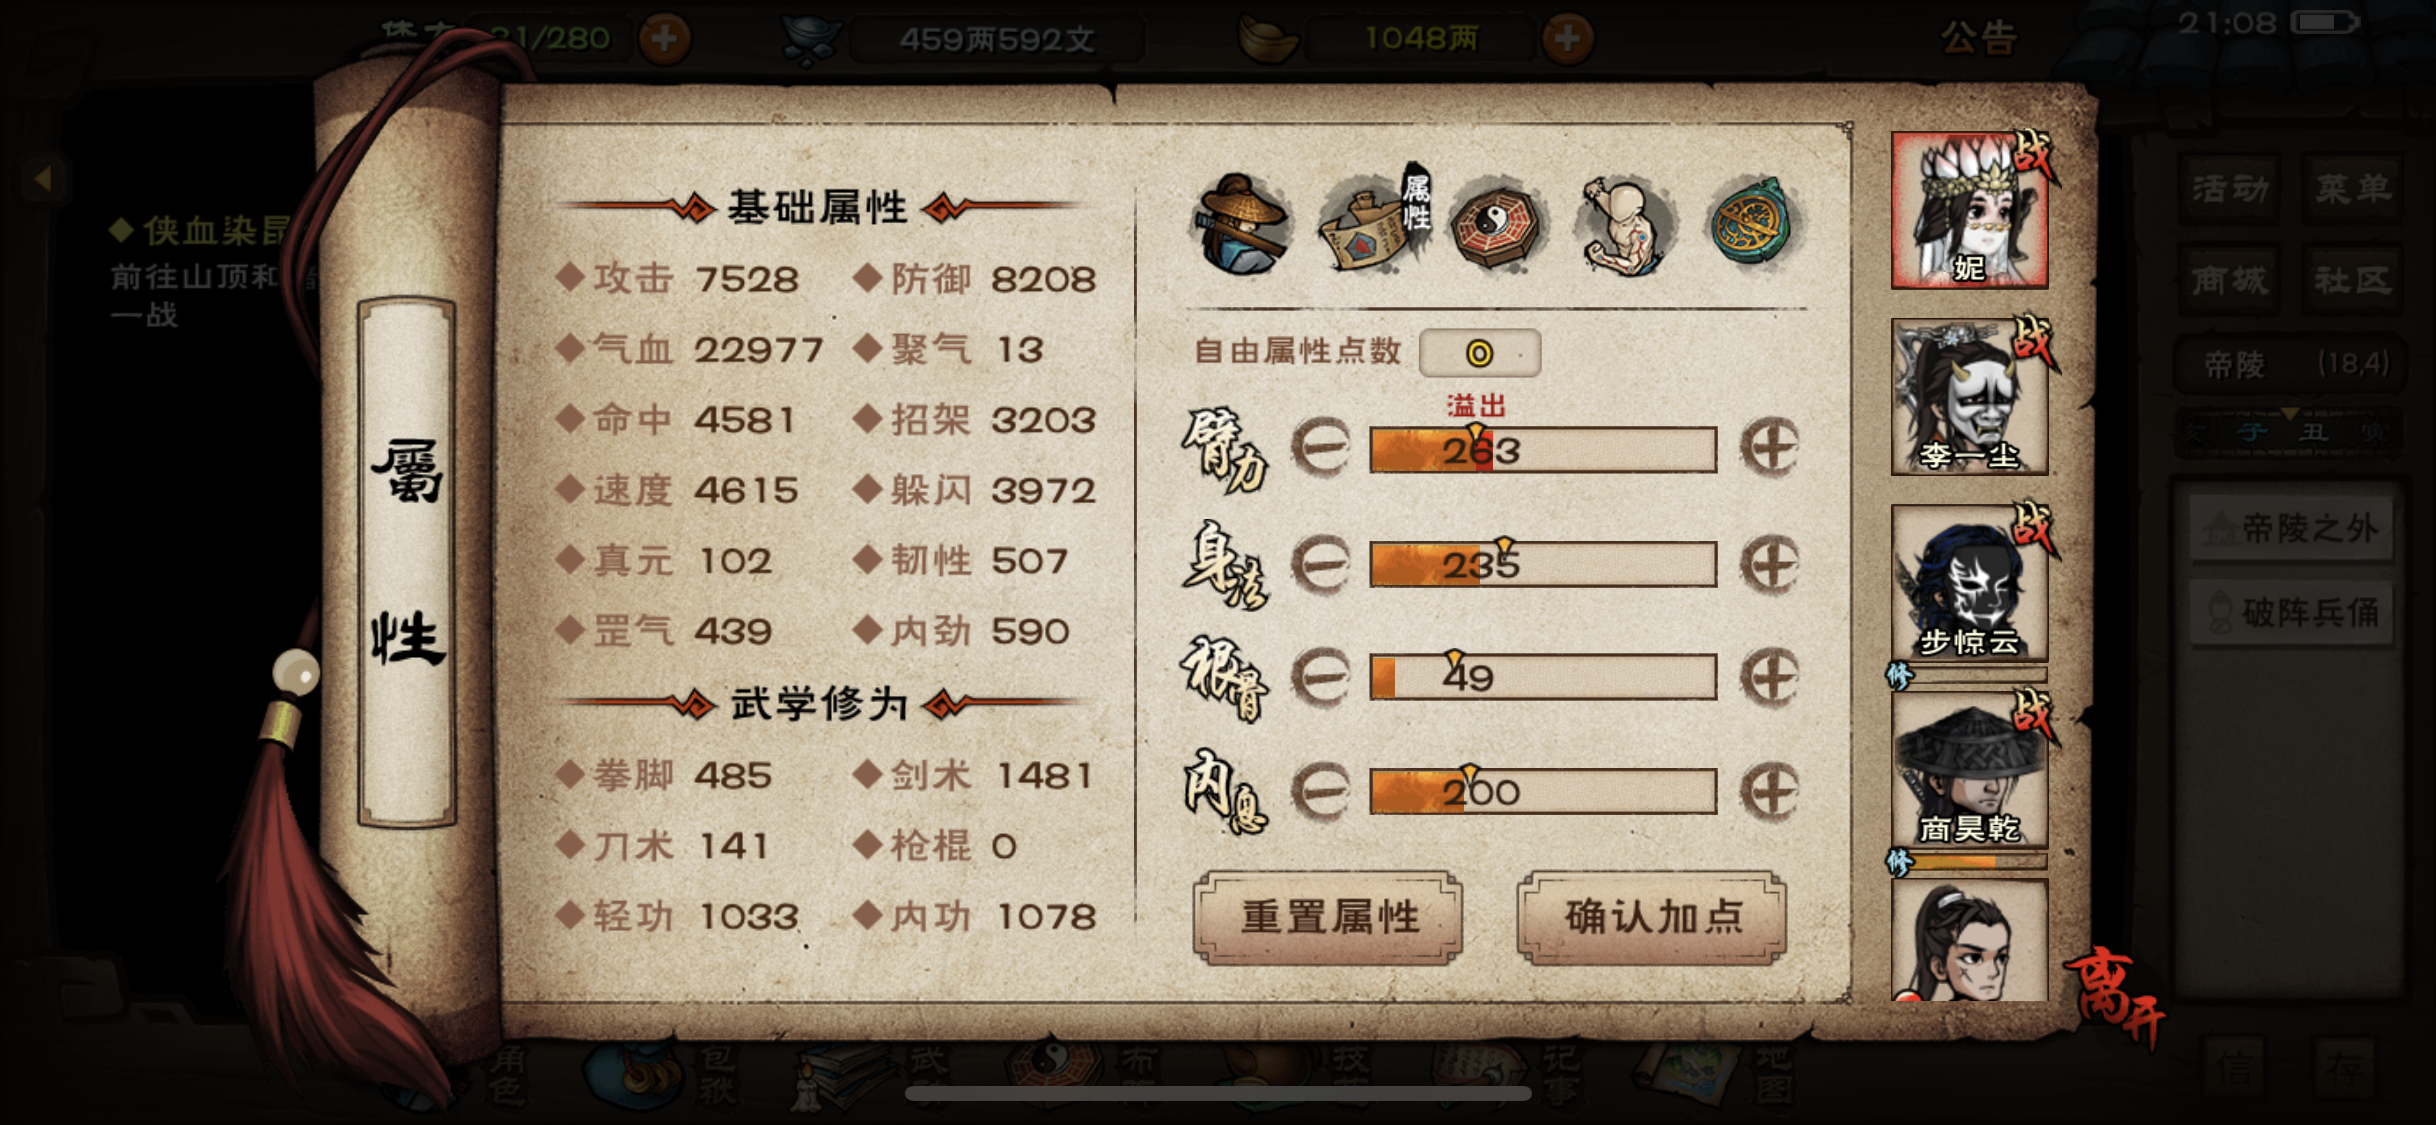
Task: Choose the 商昊乾 character portrait
Action: click(1970, 770)
